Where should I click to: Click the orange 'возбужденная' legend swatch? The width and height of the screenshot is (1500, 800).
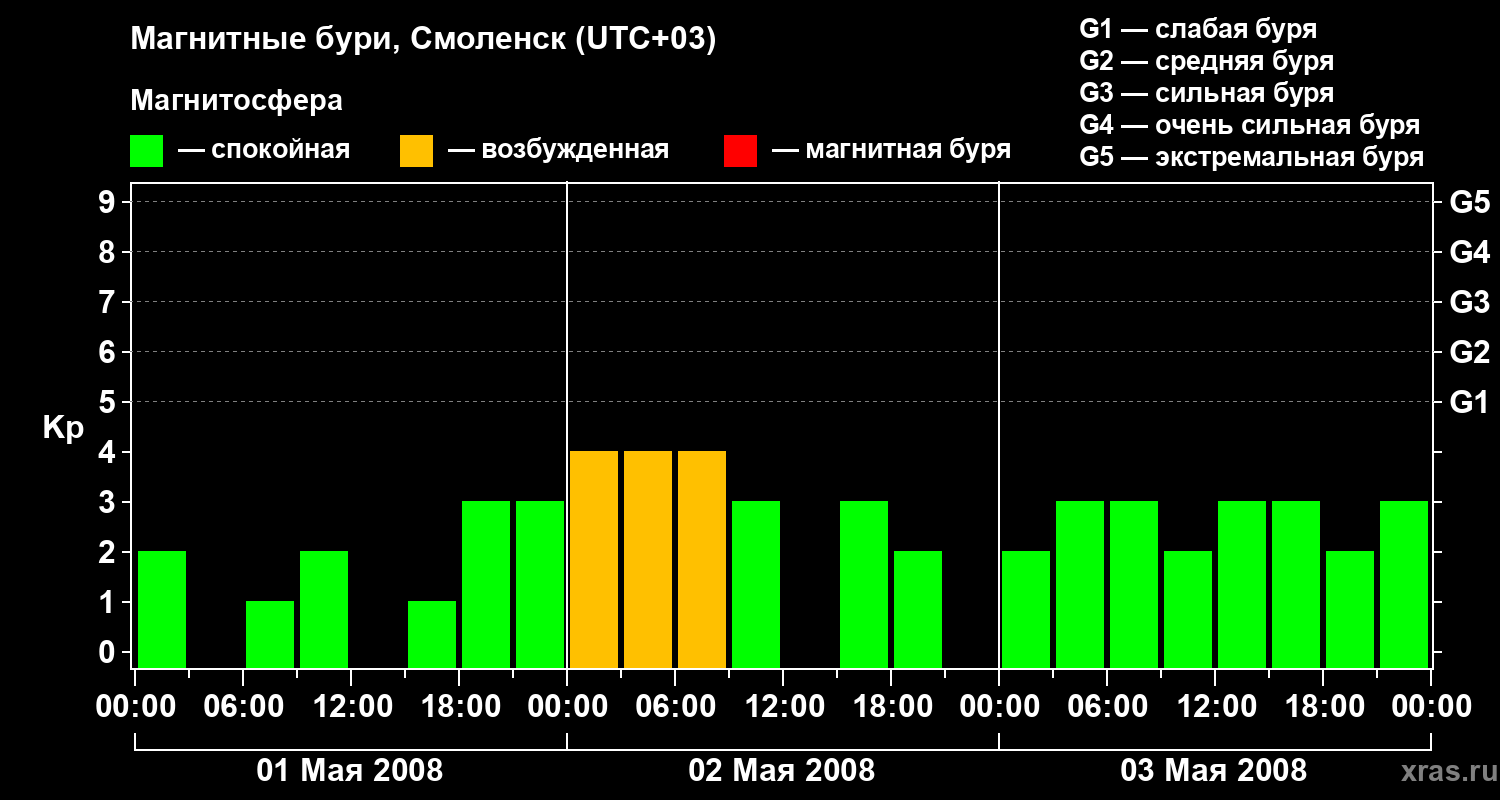(x=416, y=151)
